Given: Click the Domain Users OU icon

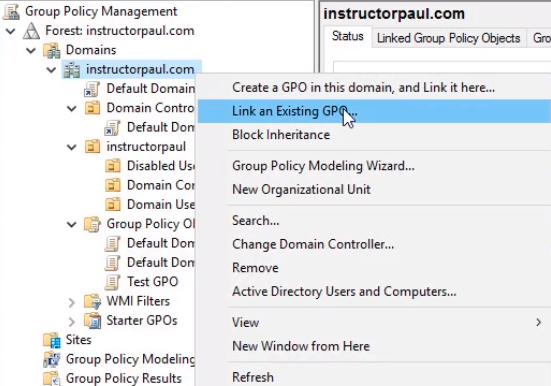Looking at the screenshot, I should (x=113, y=205).
